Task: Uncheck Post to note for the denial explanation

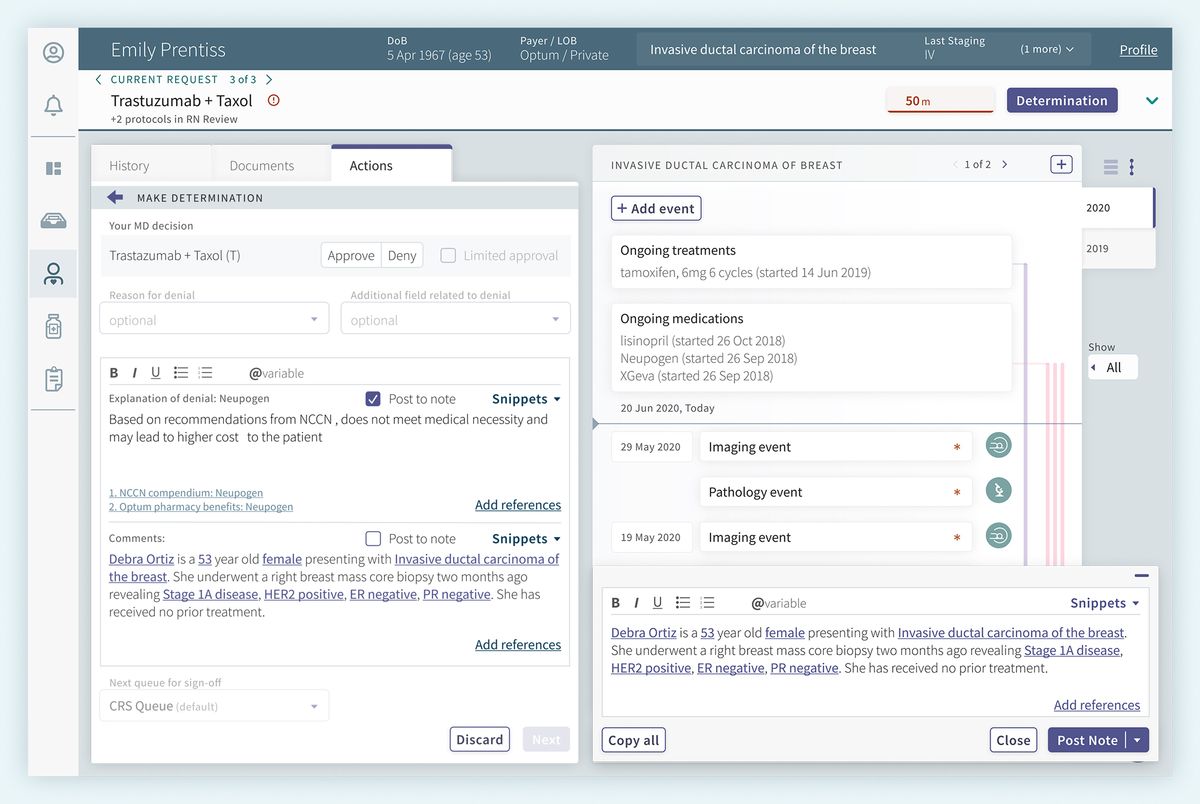Action: point(373,398)
